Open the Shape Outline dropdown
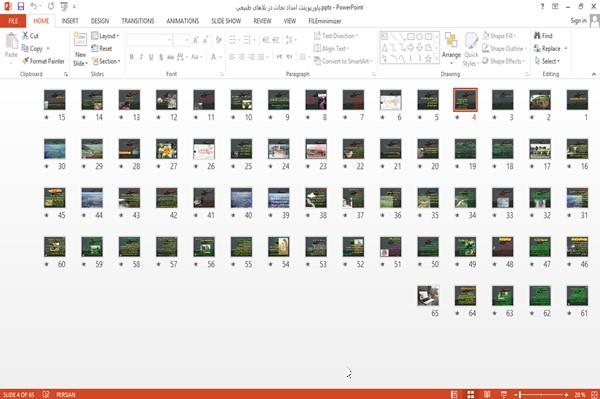This screenshot has width=600, height=399. [504, 49]
